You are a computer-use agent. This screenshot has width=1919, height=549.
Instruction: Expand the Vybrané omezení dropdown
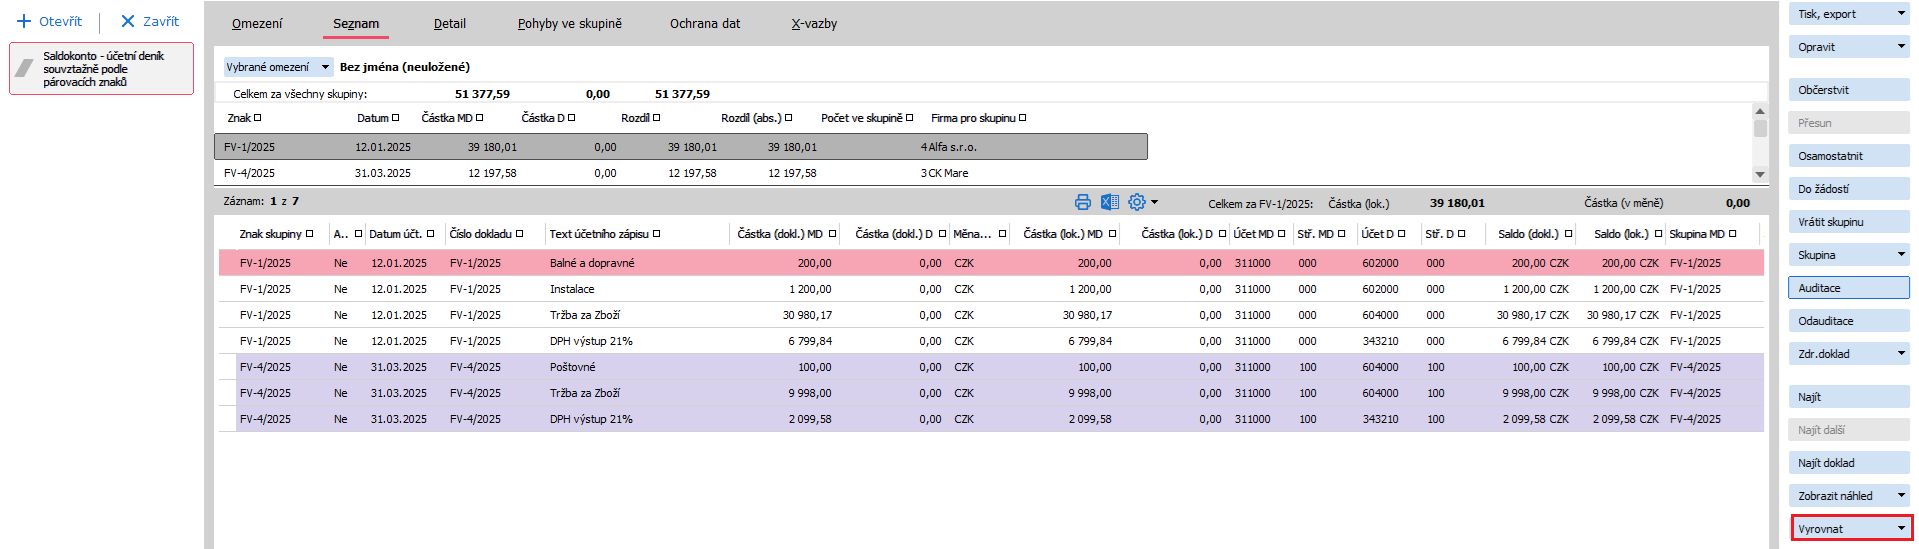(x=325, y=67)
